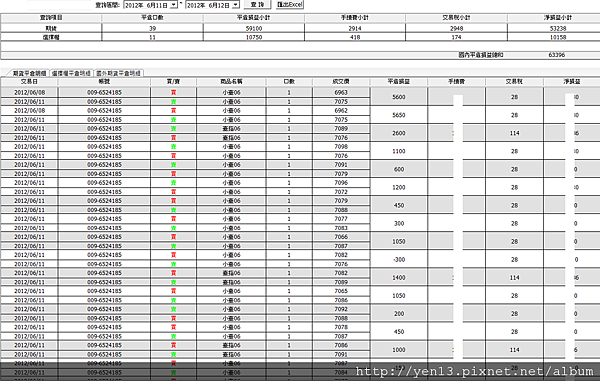The image size is (600, 381).
Task: Click the 交易稅 cell 114 in the 2600 row
Action: [514, 133]
